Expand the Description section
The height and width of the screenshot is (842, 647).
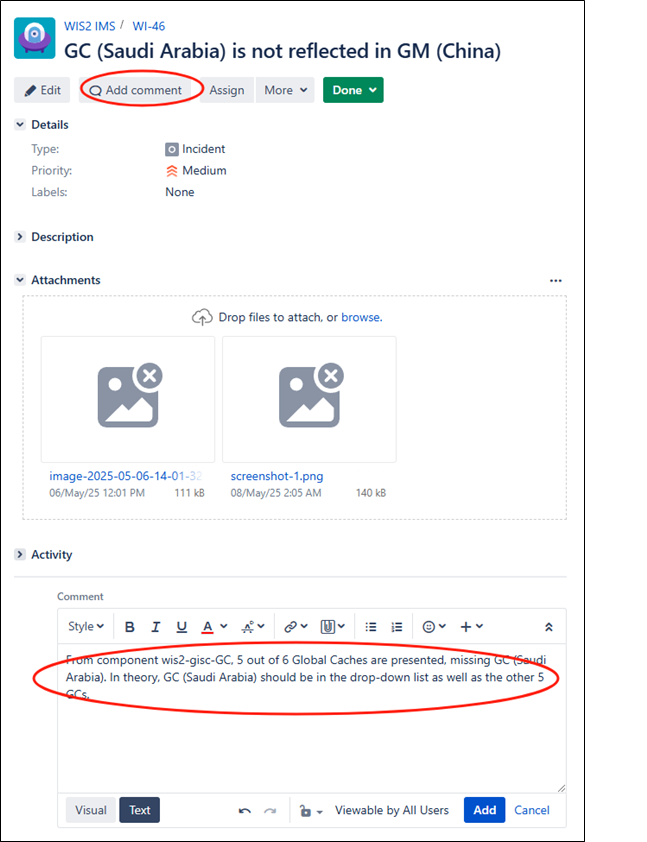tap(21, 237)
